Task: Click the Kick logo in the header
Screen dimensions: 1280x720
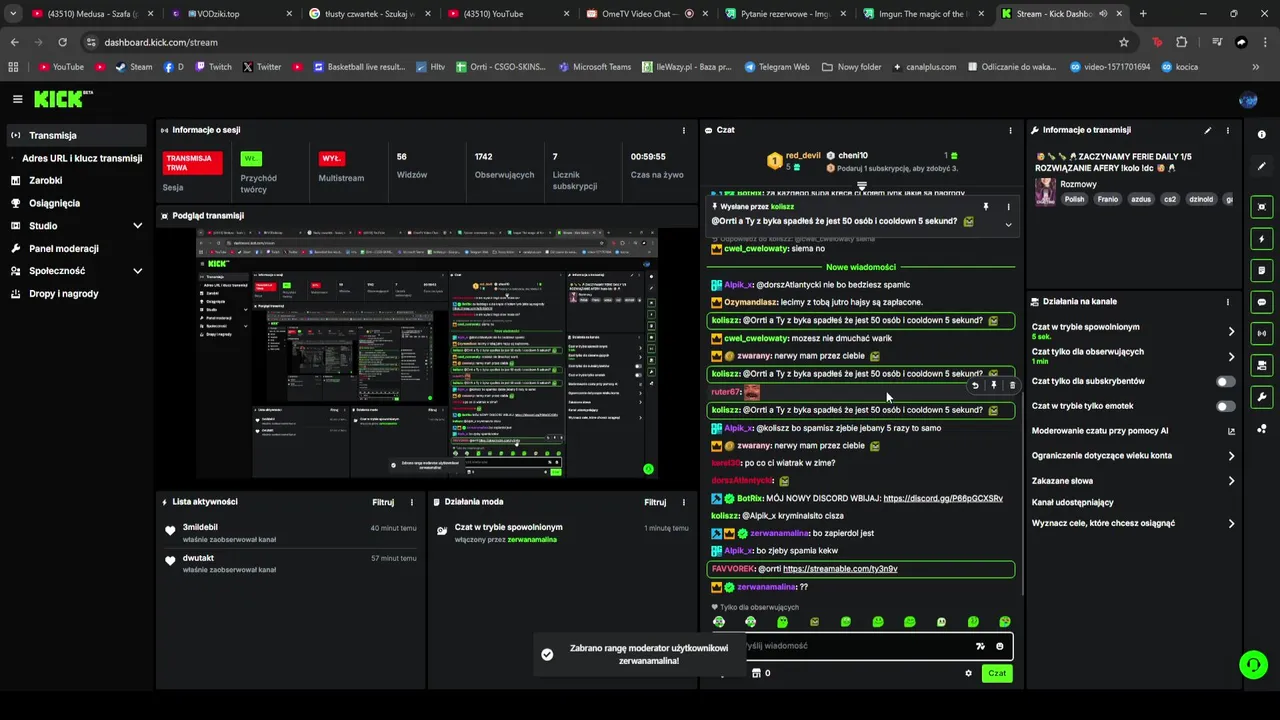Action: point(62,99)
